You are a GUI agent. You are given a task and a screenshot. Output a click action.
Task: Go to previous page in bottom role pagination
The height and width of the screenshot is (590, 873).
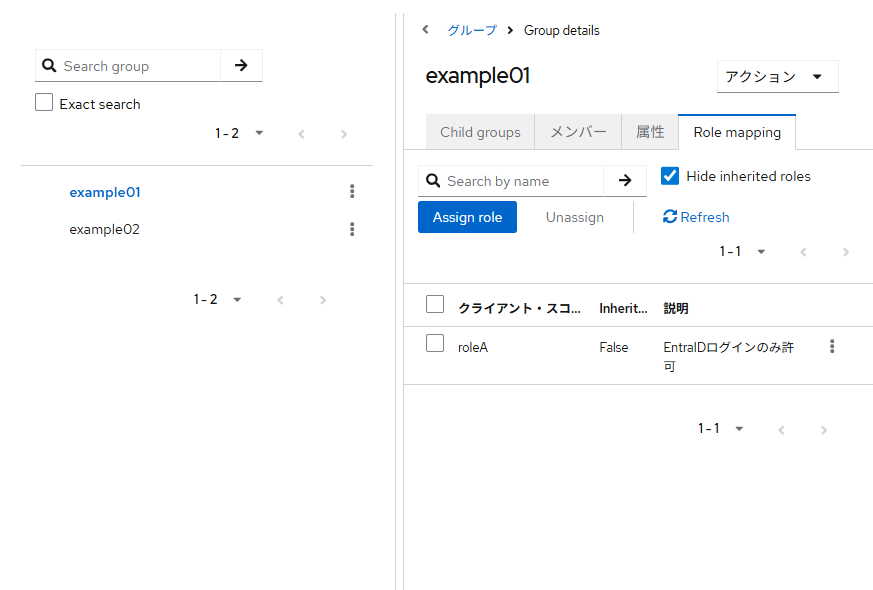point(781,430)
